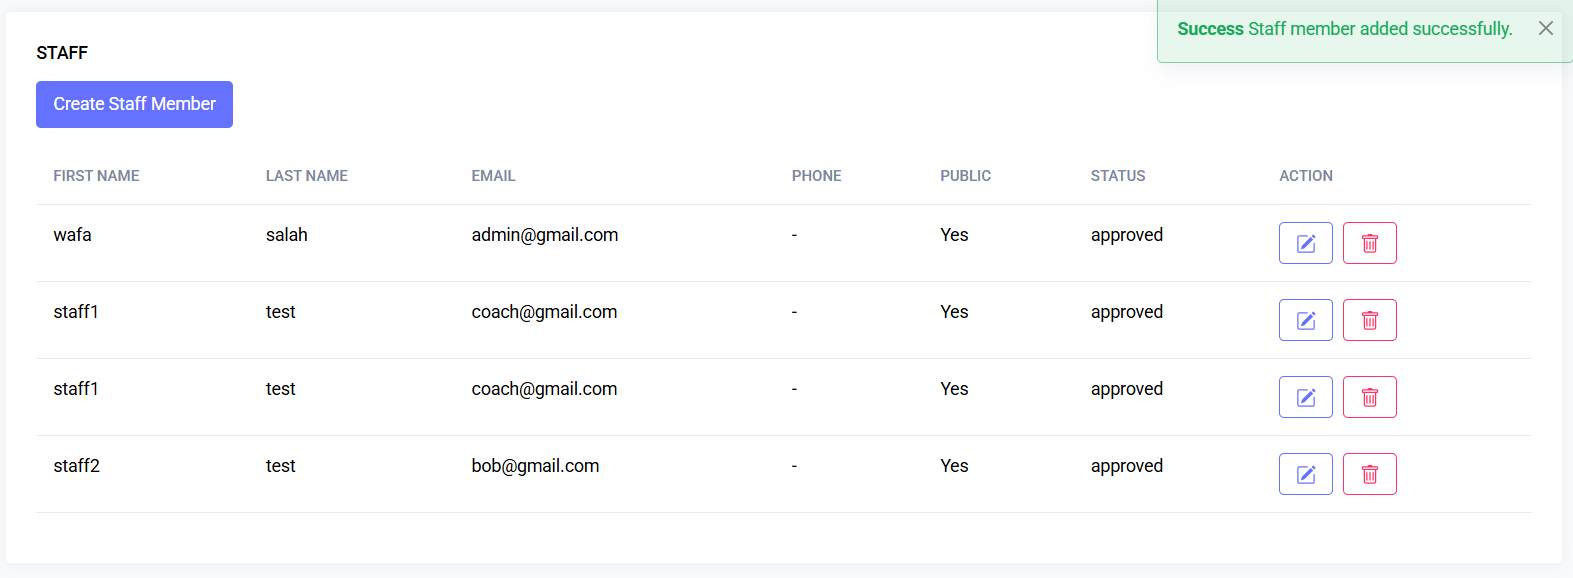
Task: Edit the second staff1 test entry
Action: pos(1305,397)
